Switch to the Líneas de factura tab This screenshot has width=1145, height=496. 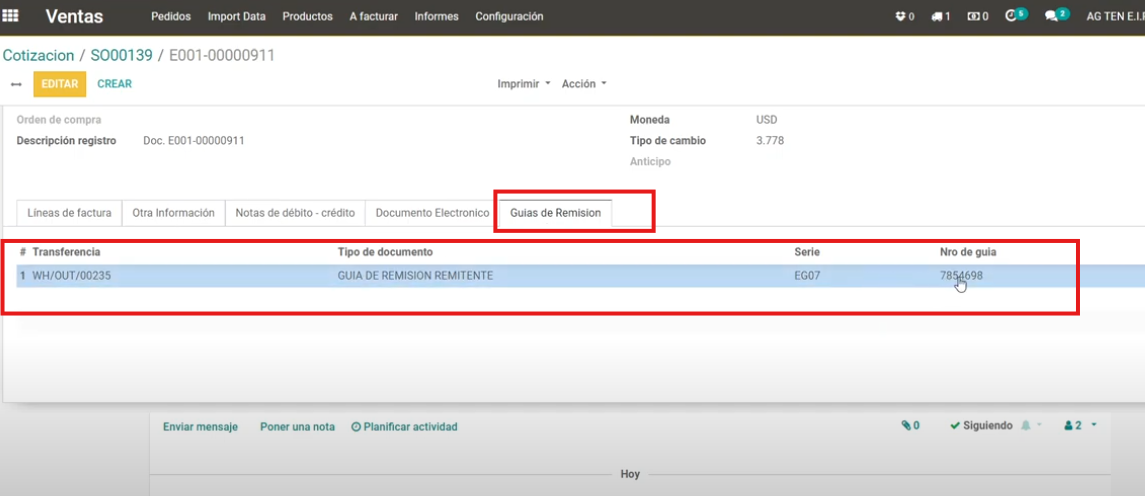tap(69, 213)
